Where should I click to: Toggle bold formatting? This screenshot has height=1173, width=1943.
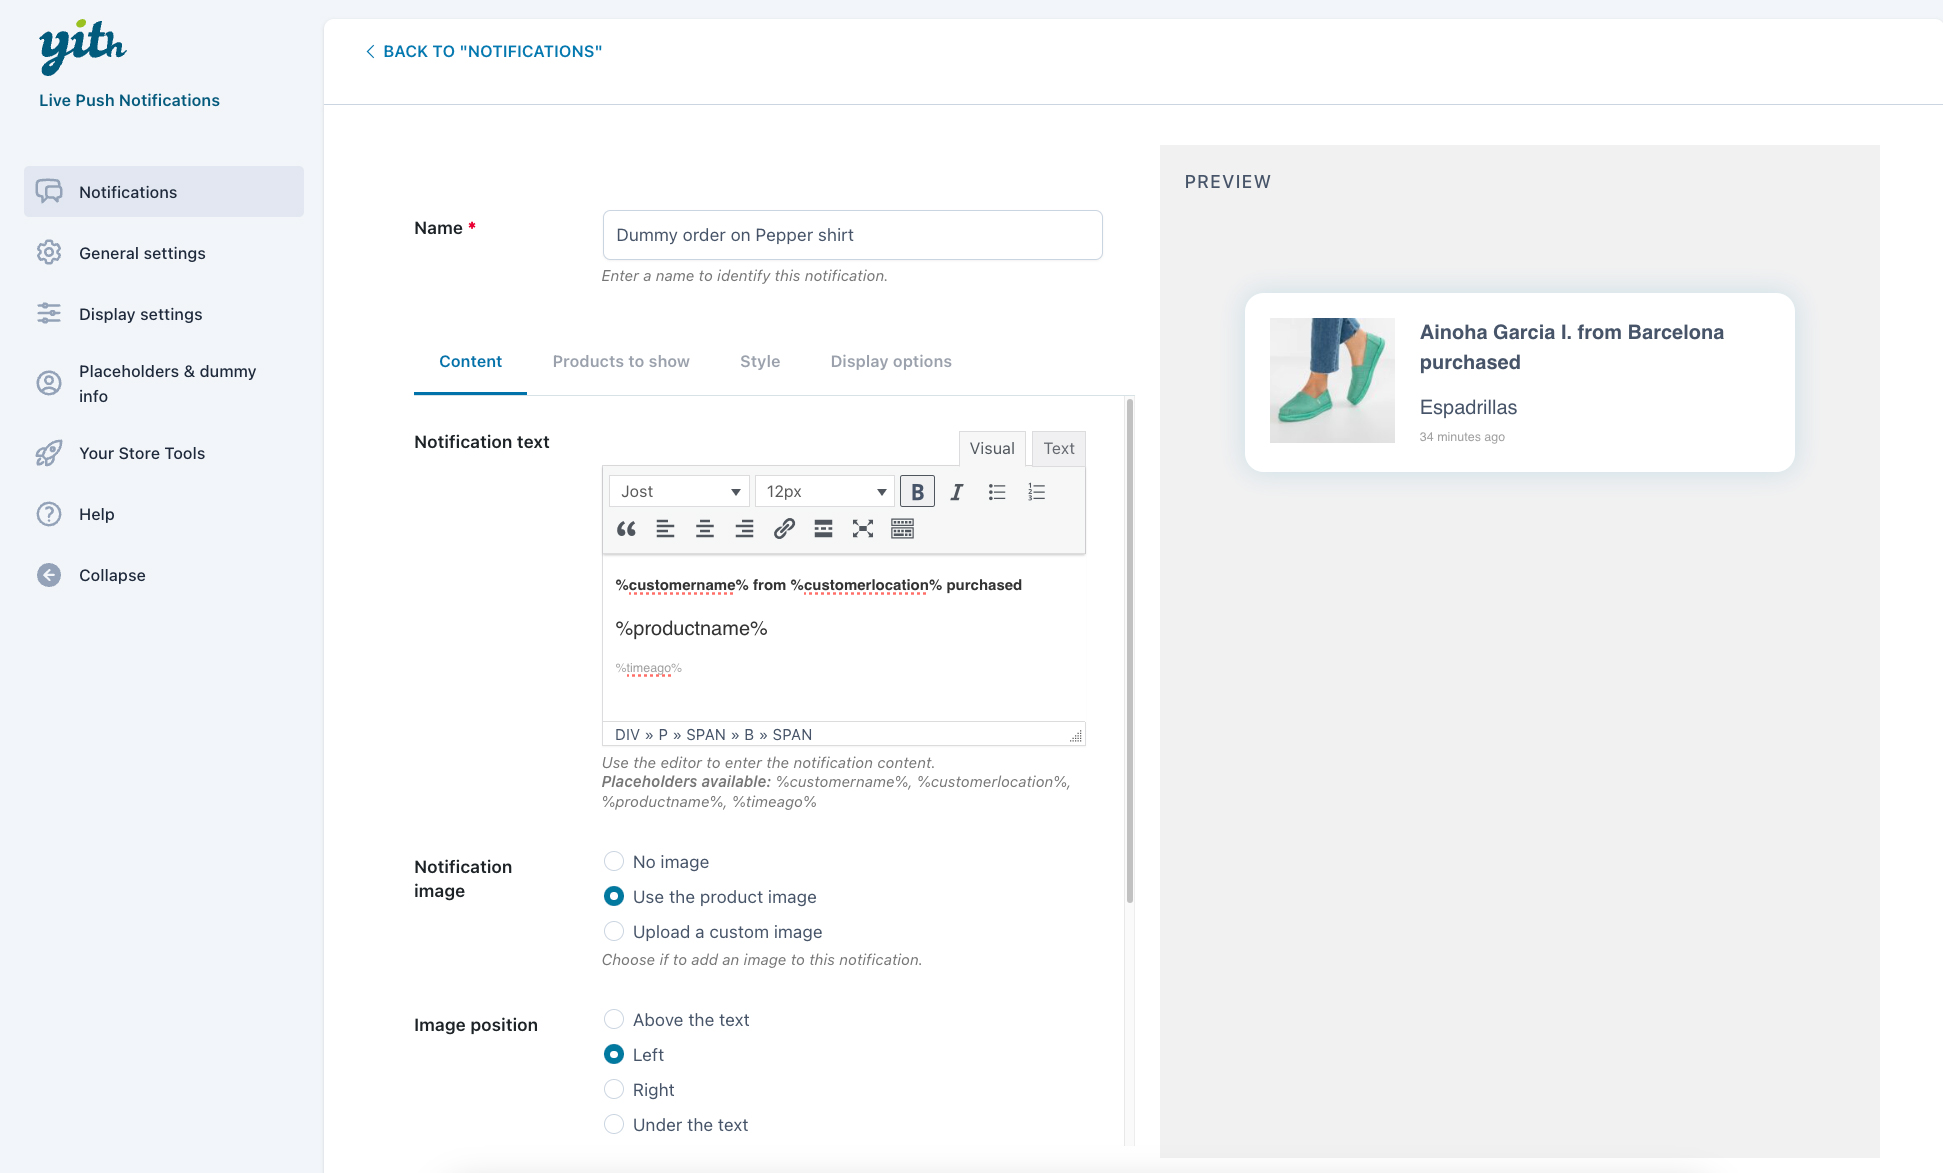point(917,491)
